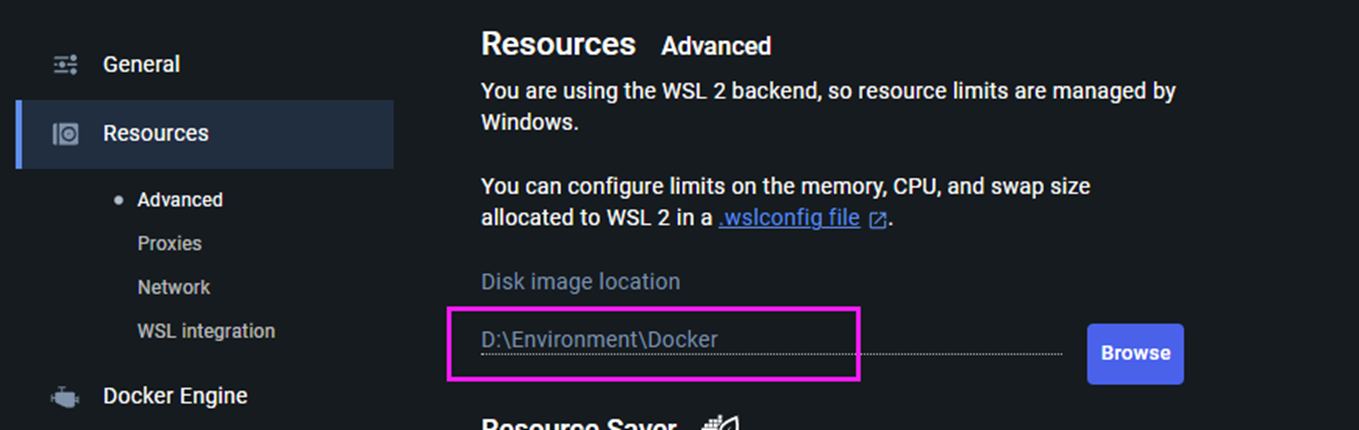The width and height of the screenshot is (1359, 430).
Task: Click the Docker Engine icon in sidebar
Action: [x=65, y=397]
